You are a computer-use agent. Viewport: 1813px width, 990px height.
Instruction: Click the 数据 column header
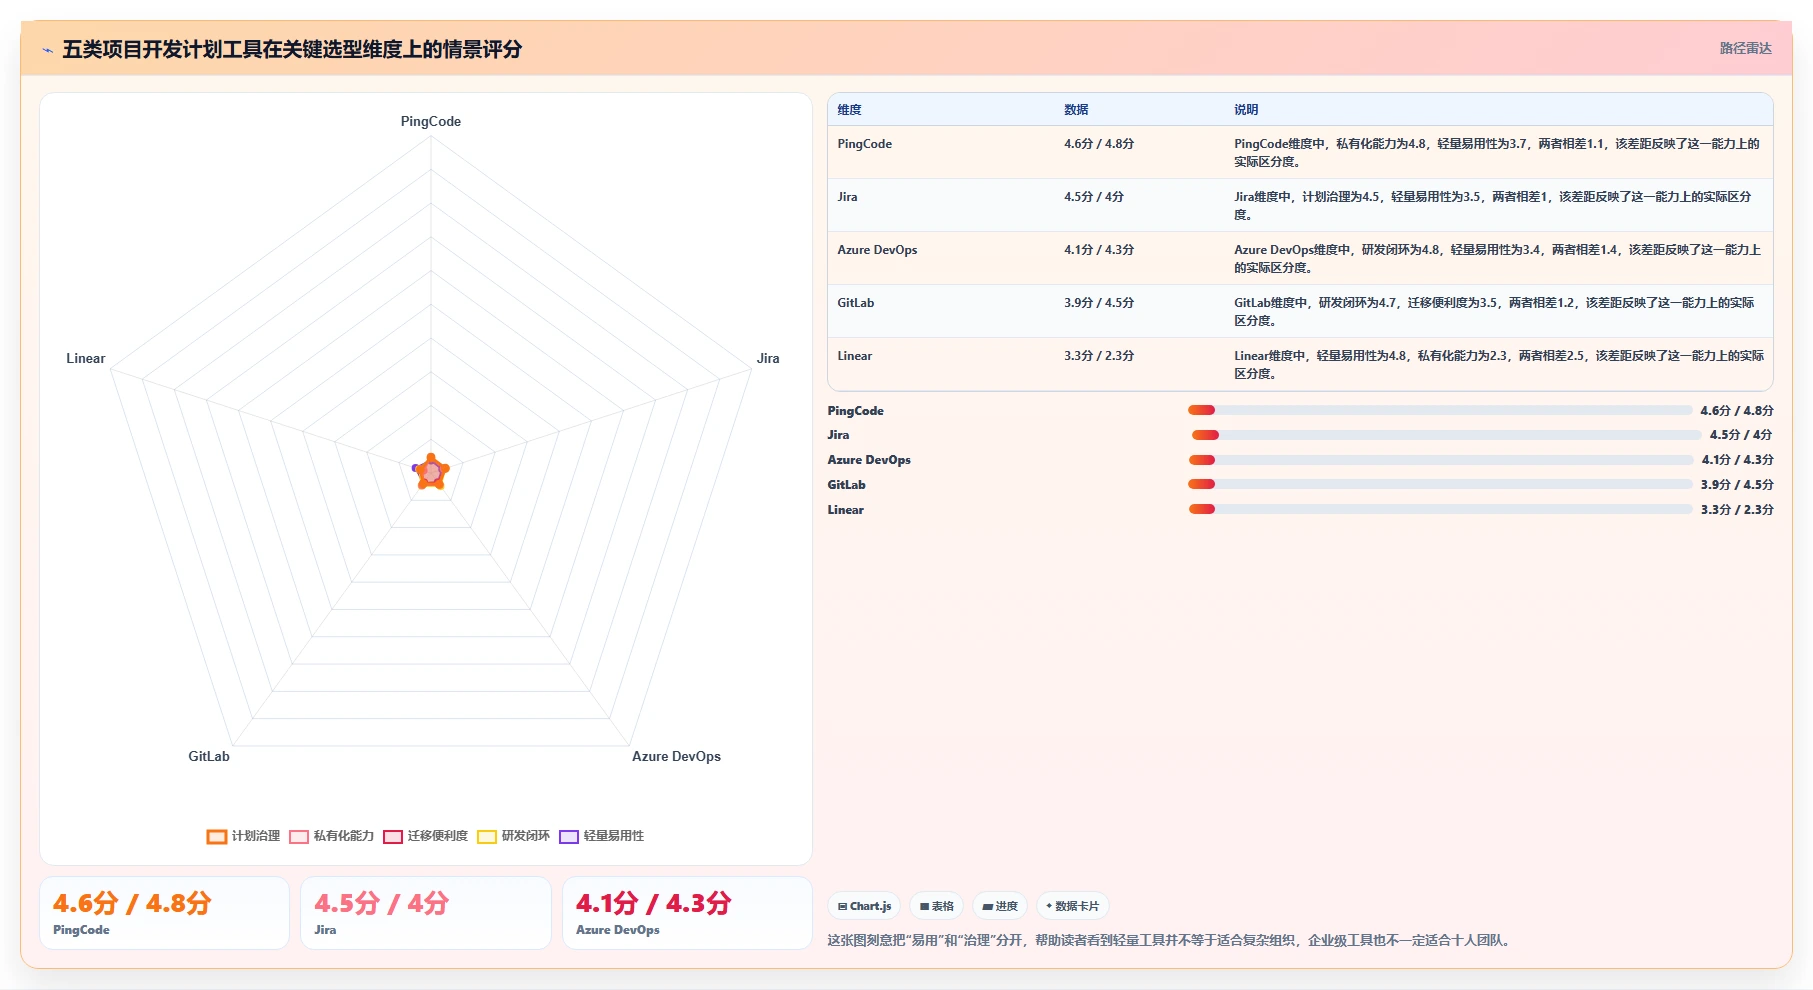click(x=1076, y=110)
